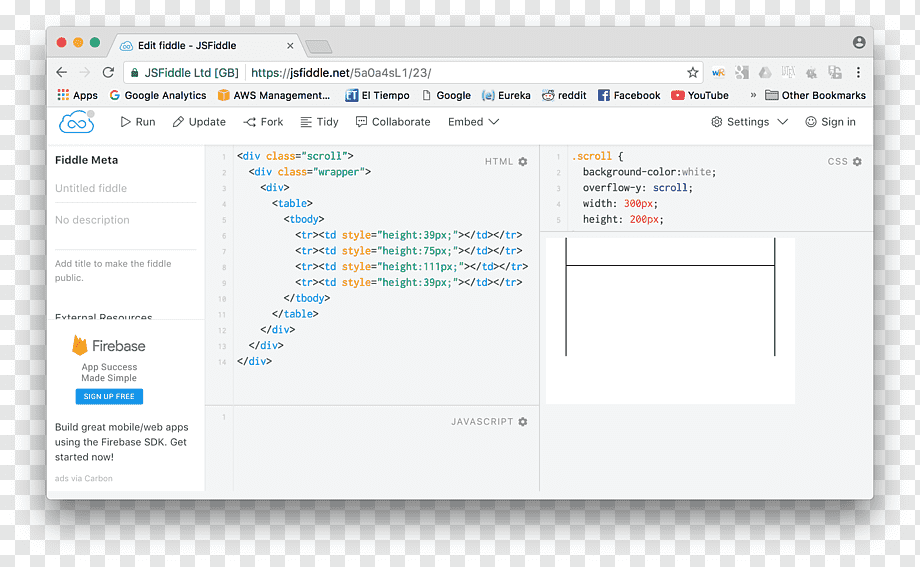Screen dimensions: 920x567
Task: Click the JSFiddle cloud logo
Action: pyautogui.click(x=76, y=122)
